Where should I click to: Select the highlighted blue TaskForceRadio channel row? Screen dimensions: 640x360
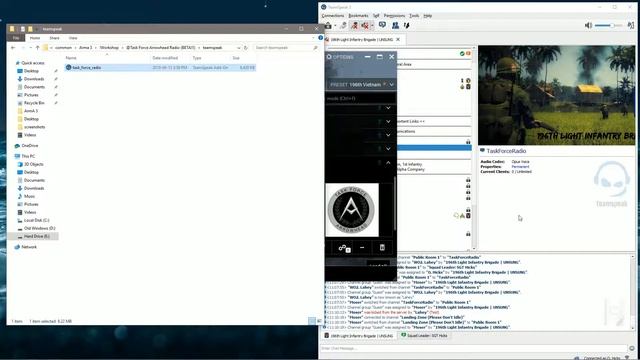tap(434, 148)
